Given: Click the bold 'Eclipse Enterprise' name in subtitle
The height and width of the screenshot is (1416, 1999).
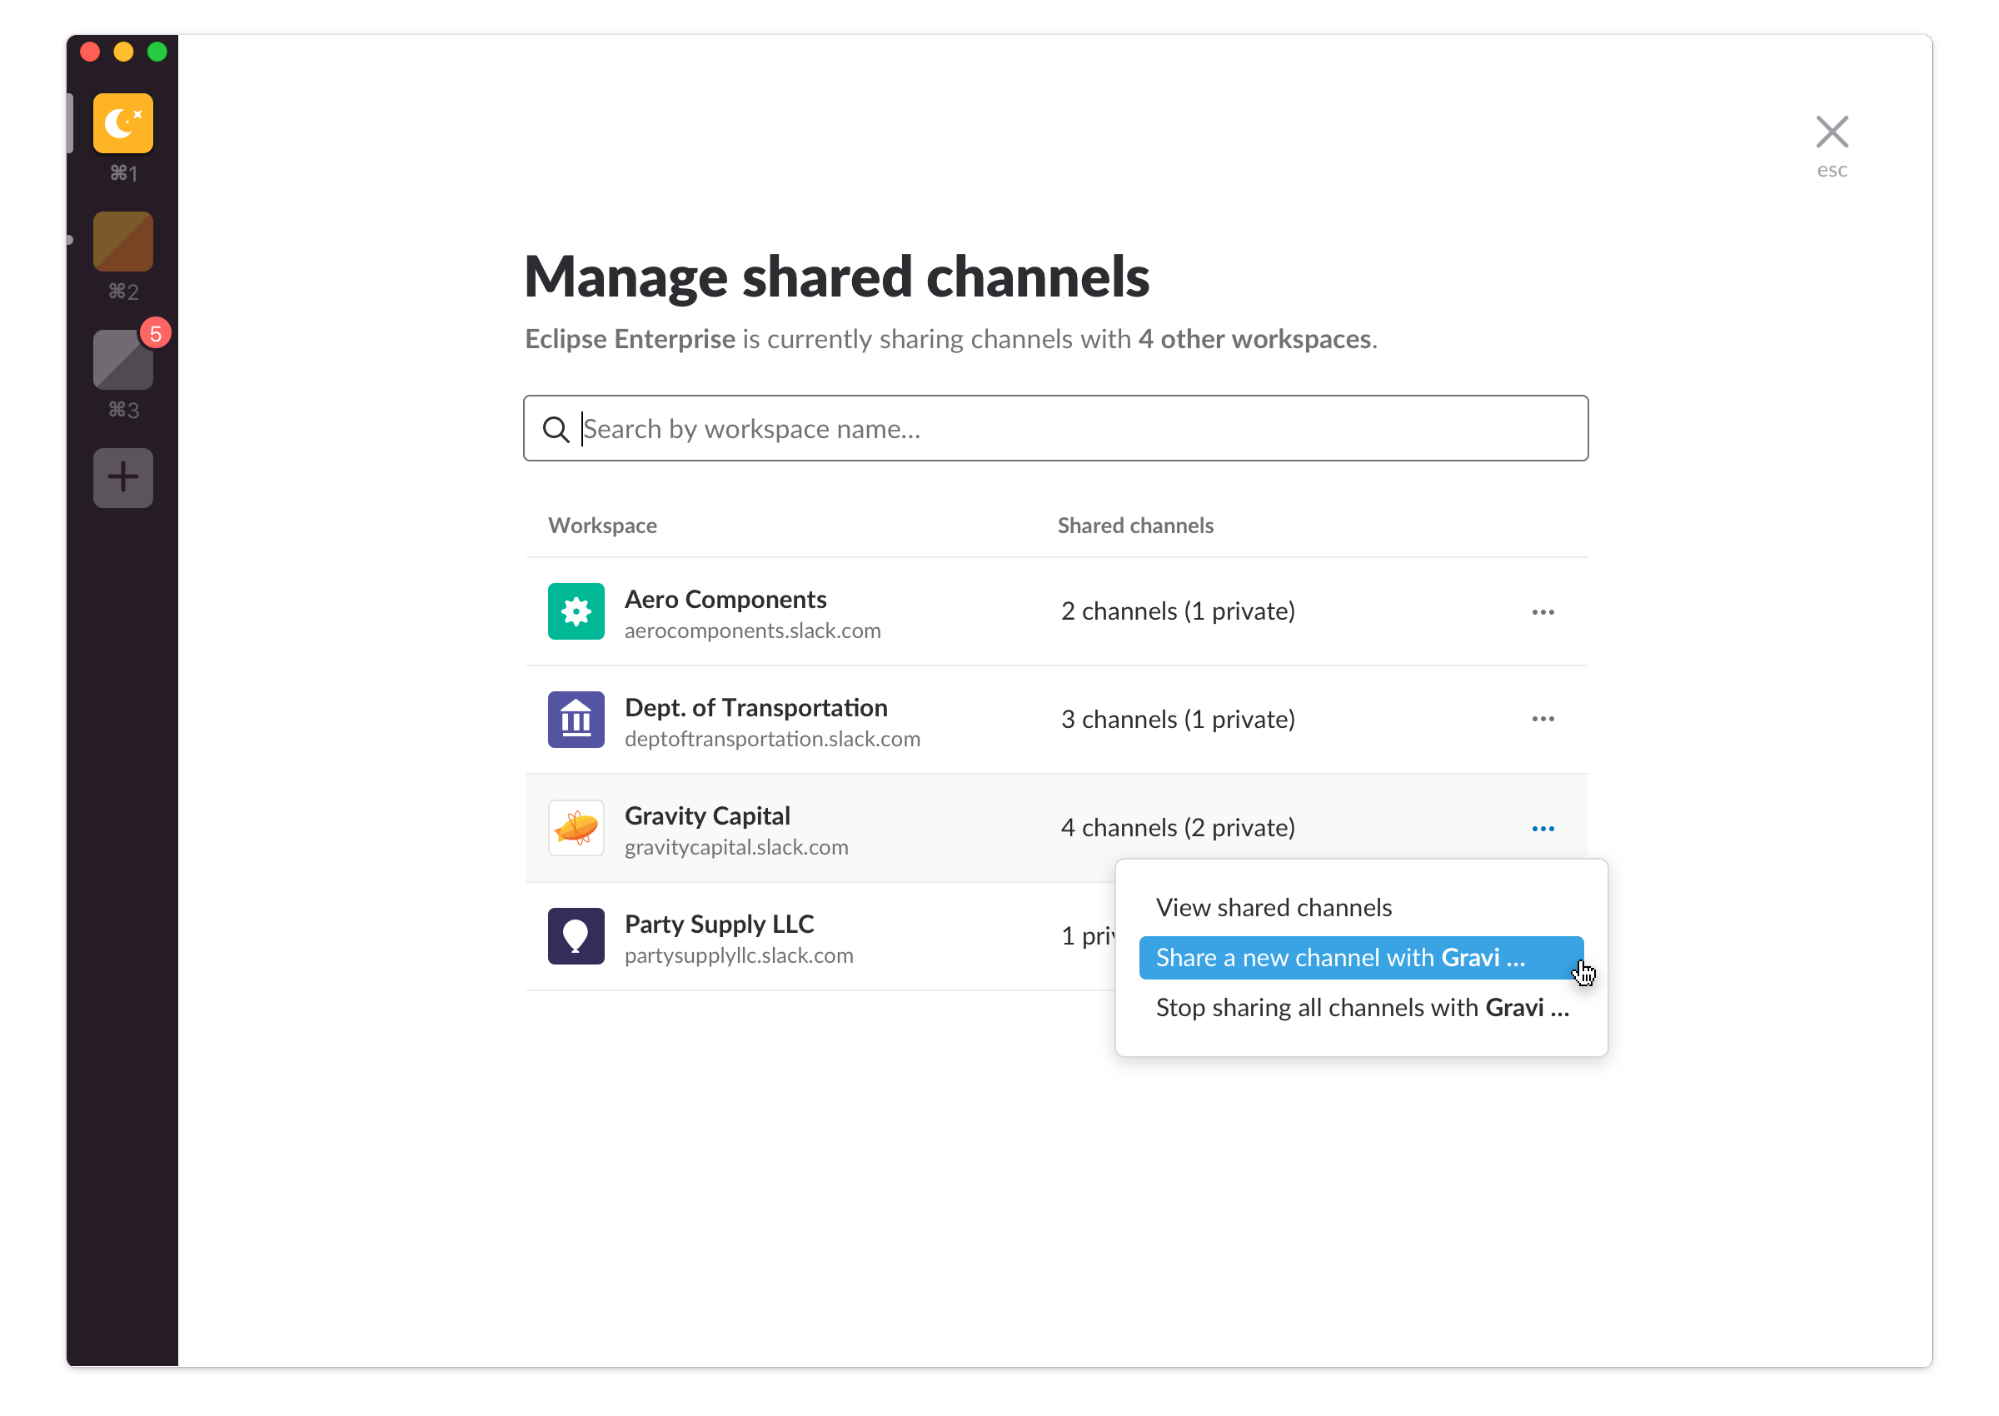Looking at the screenshot, I should click(630, 339).
